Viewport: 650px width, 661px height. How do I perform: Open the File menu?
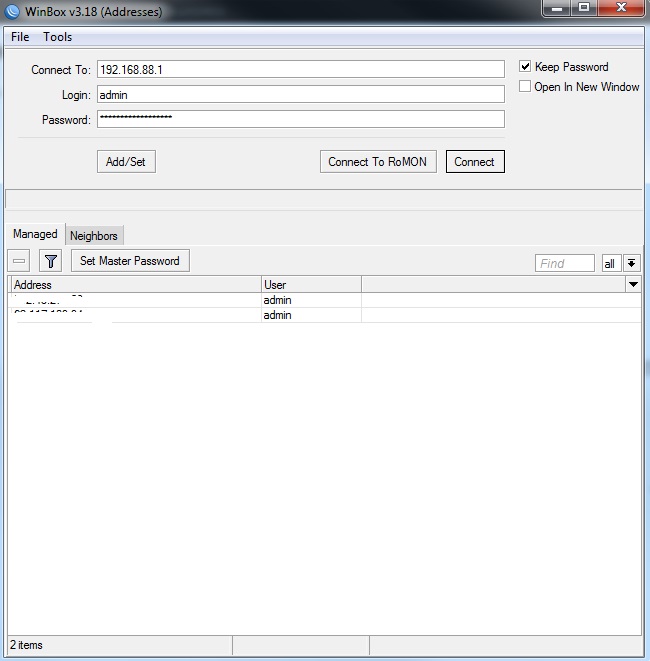[20, 37]
